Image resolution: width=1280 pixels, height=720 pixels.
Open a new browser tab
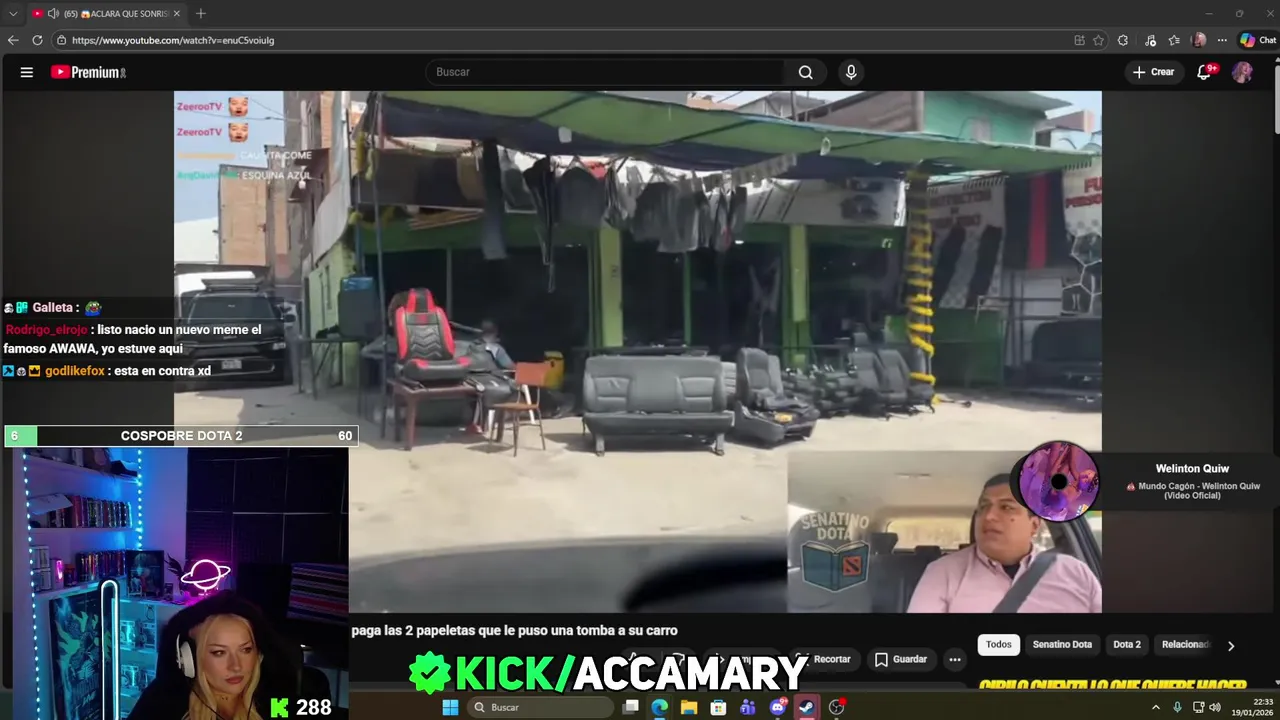(201, 14)
